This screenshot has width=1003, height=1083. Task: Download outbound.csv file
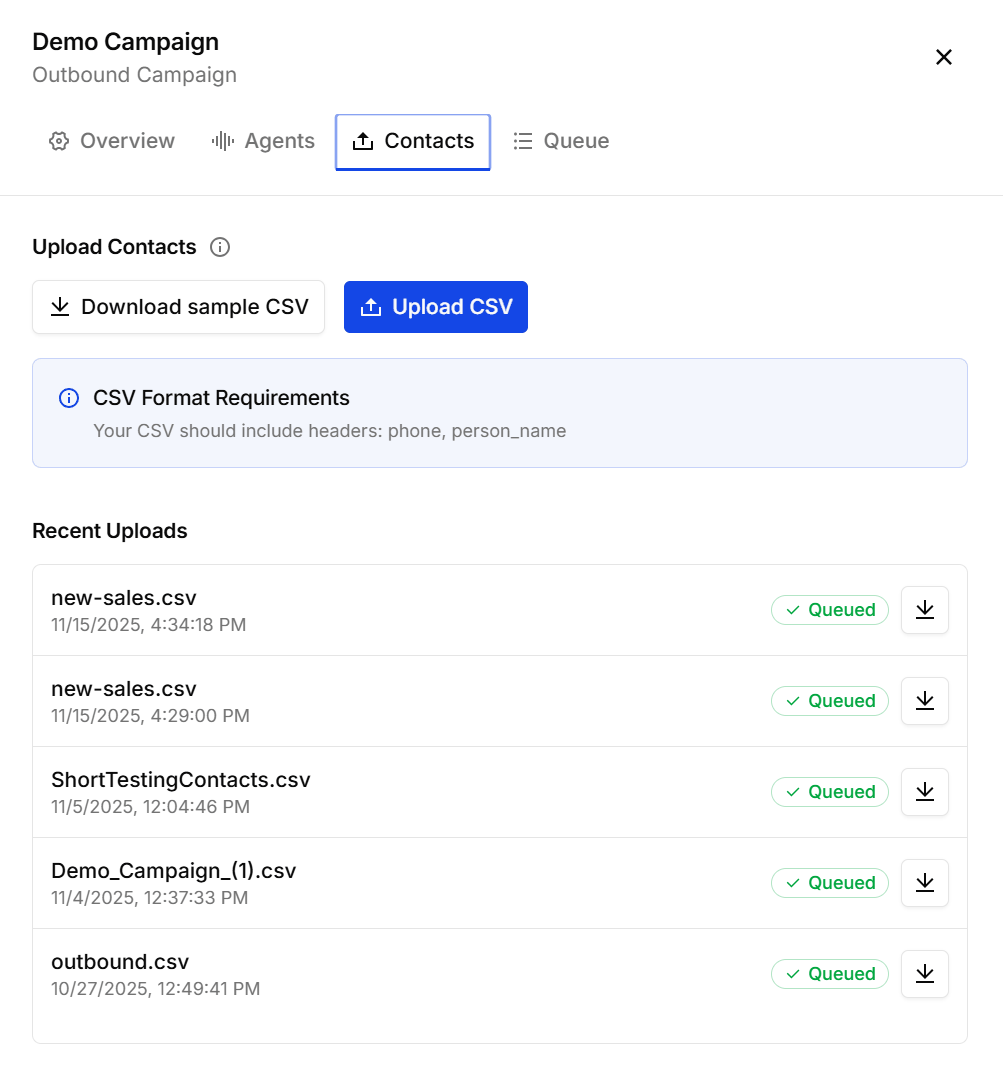click(x=925, y=974)
